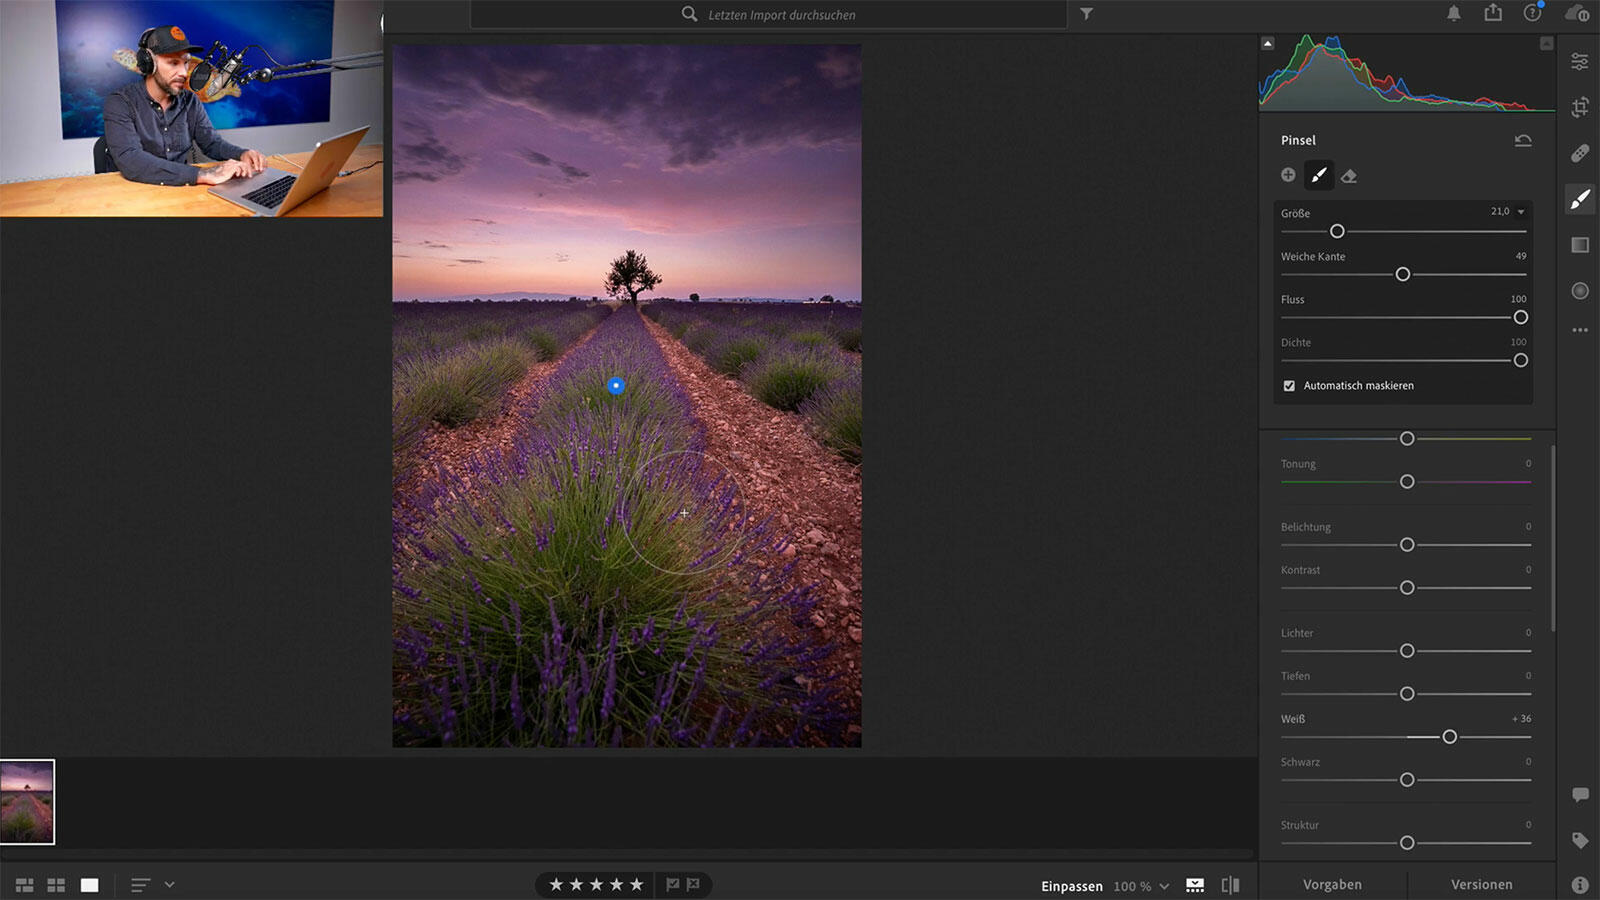Select the Crop and Rotate tool
1600x900 pixels.
[x=1580, y=108]
